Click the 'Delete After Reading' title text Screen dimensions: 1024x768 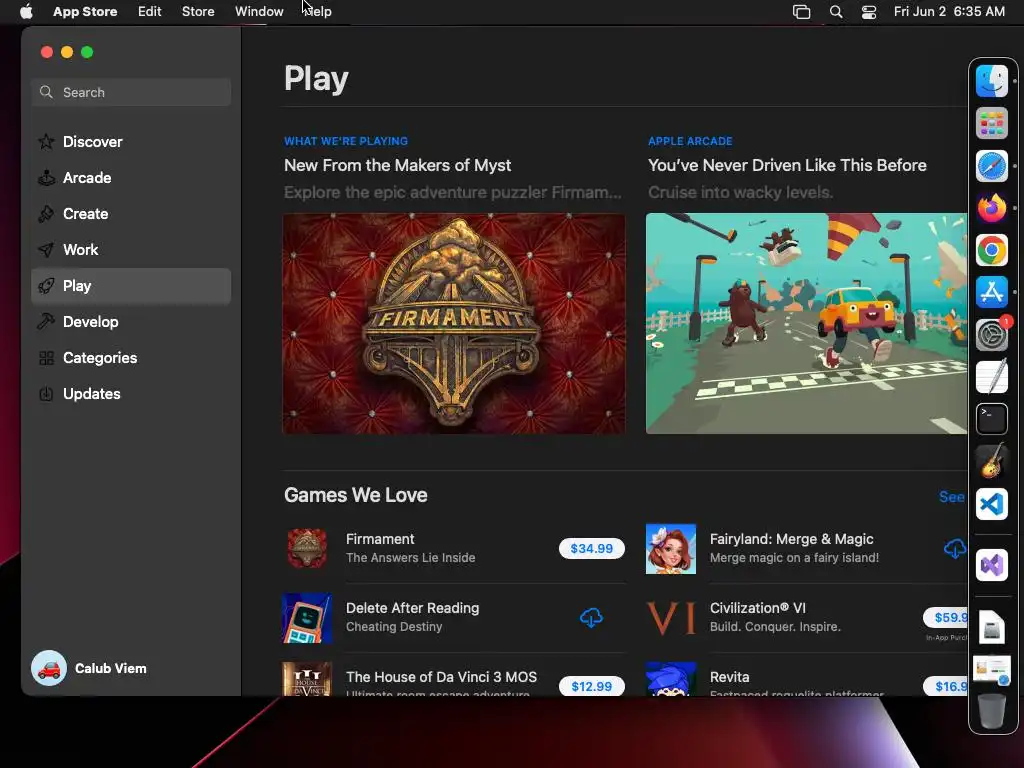click(412, 608)
